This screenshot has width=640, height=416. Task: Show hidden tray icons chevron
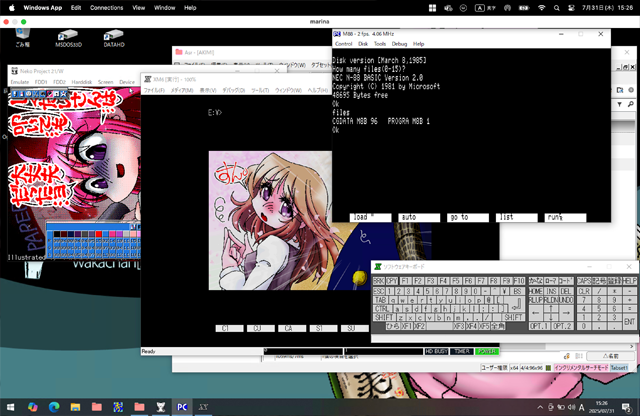(x=540, y=407)
